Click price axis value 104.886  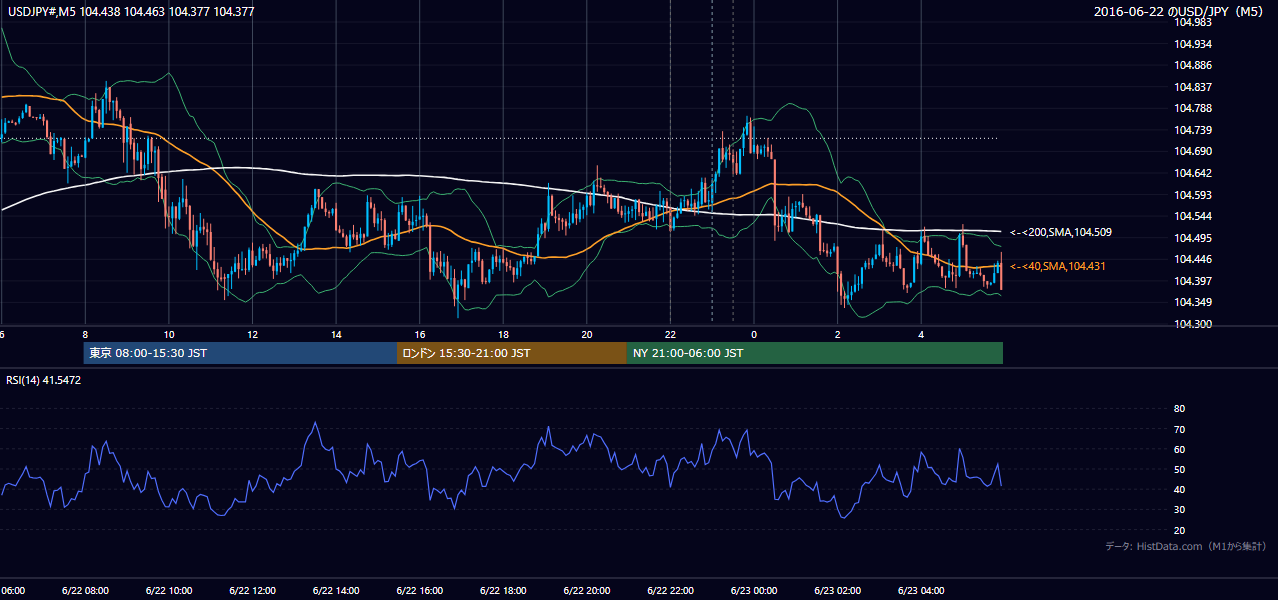click(1193, 65)
